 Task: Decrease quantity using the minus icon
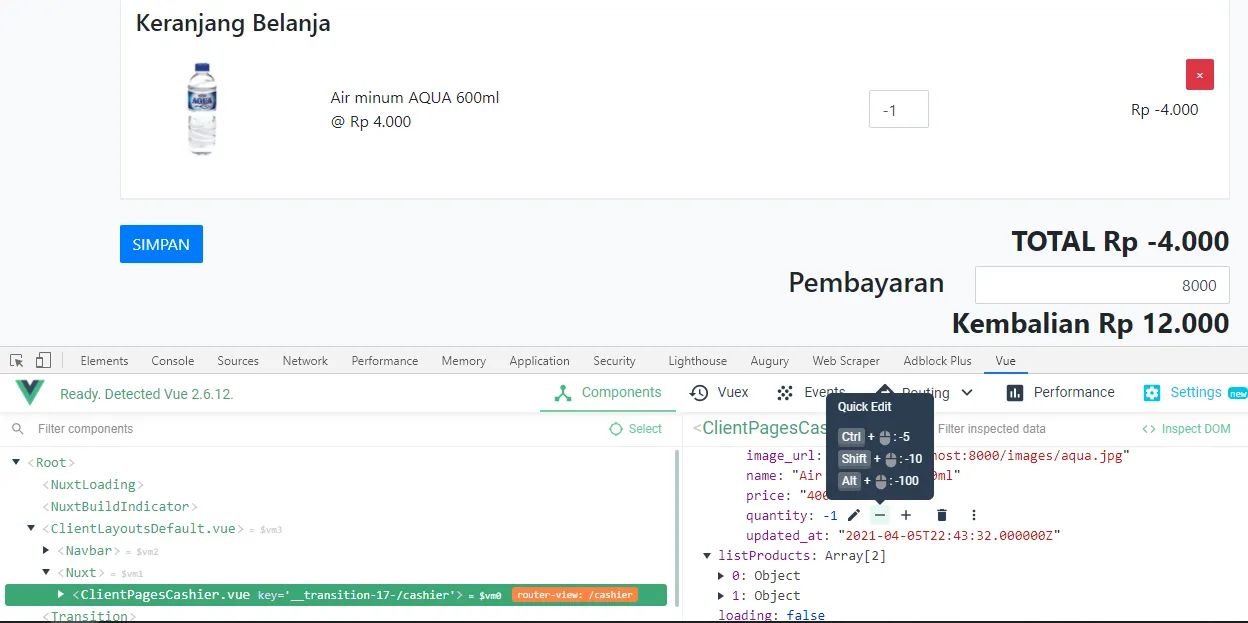[879, 515]
